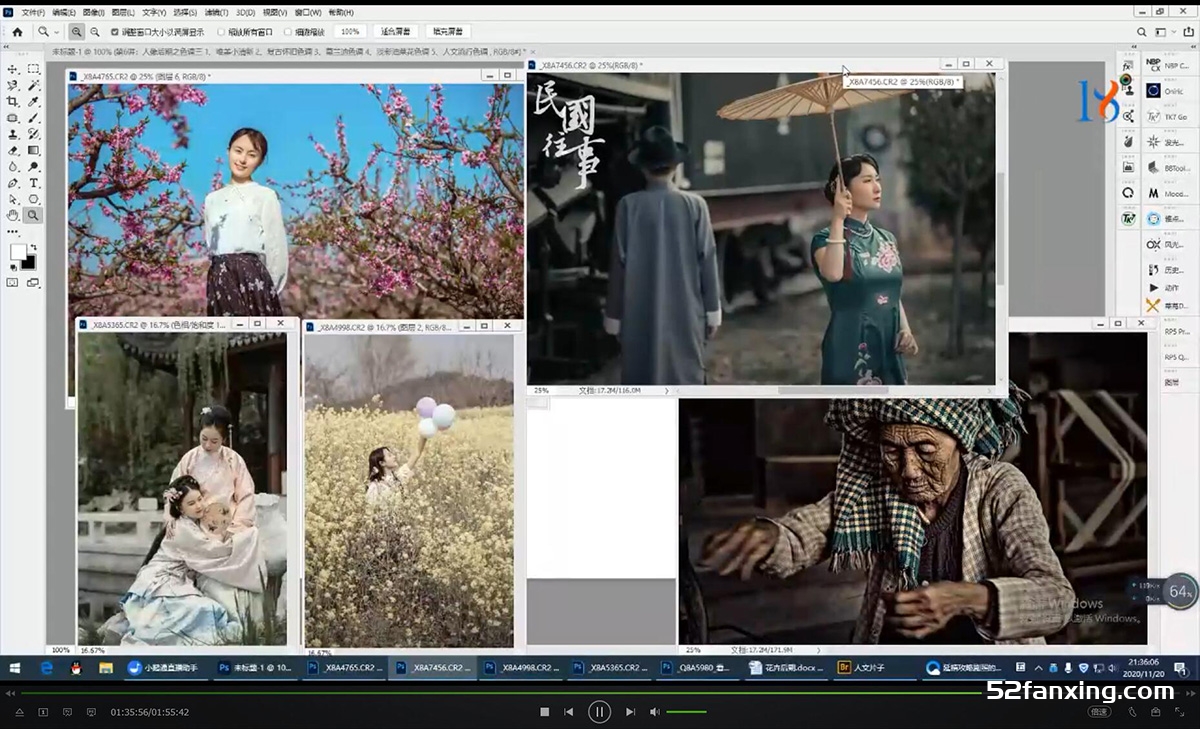The width and height of the screenshot is (1200, 729).
Task: Click the 100% zoom button
Action: click(350, 32)
